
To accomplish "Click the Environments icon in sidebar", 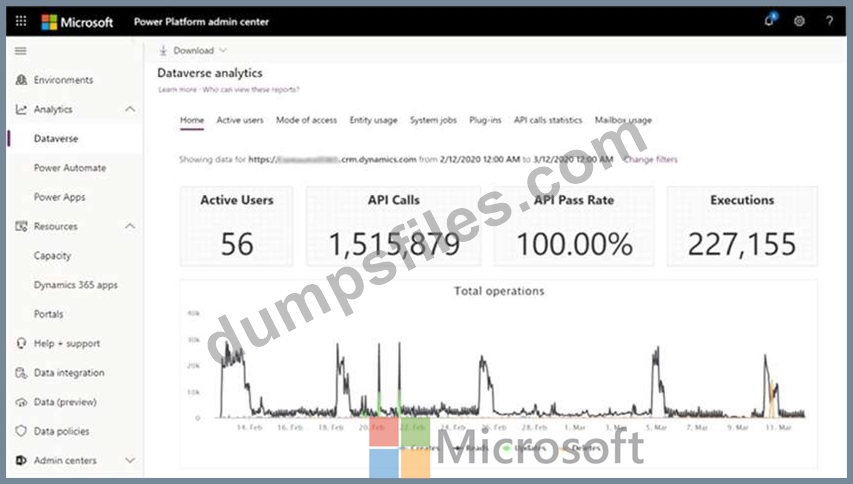I will 21,80.
